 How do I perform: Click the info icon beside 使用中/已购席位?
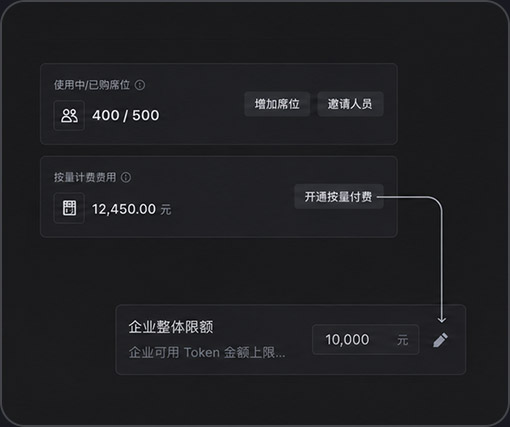click(x=140, y=85)
